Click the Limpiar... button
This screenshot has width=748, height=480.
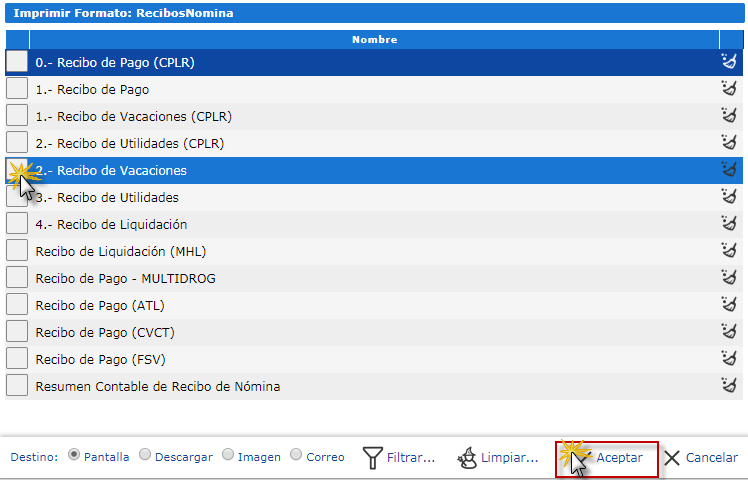coord(498,458)
